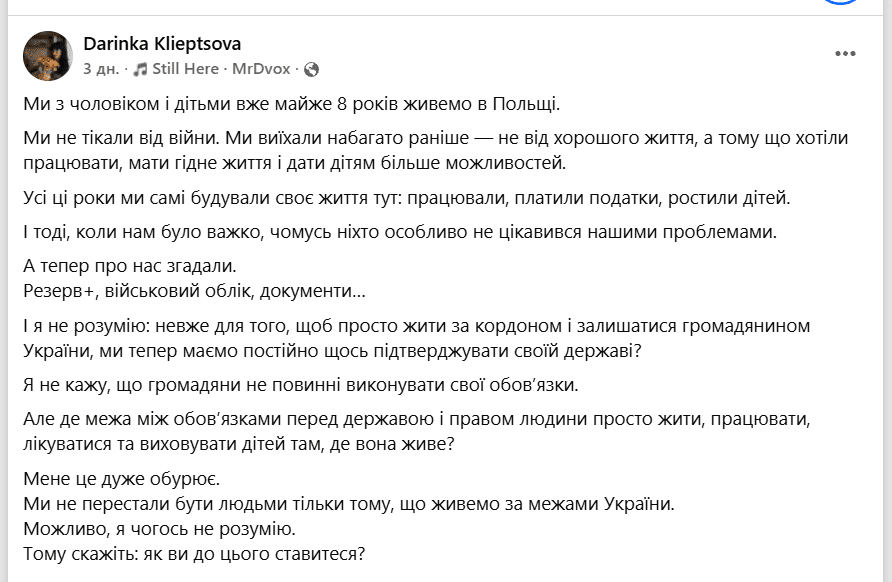This screenshot has width=892, height=582.
Task: Click the sentence starting "Усі ці роки"
Action: coord(407,198)
